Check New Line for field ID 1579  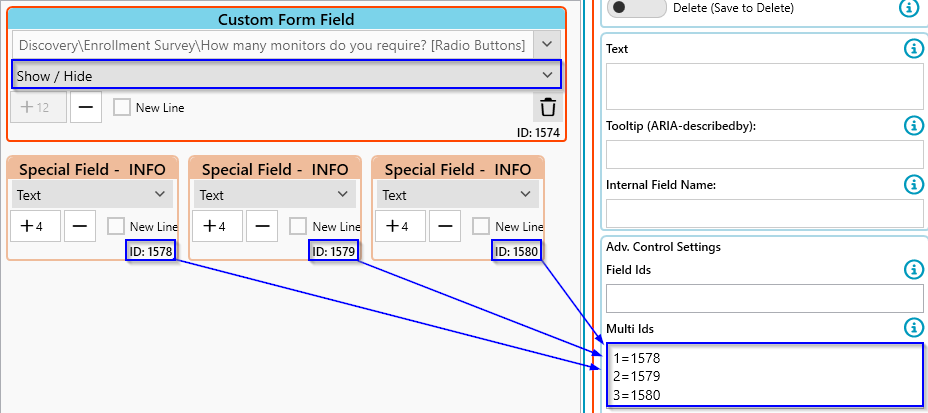pyautogui.click(x=298, y=226)
